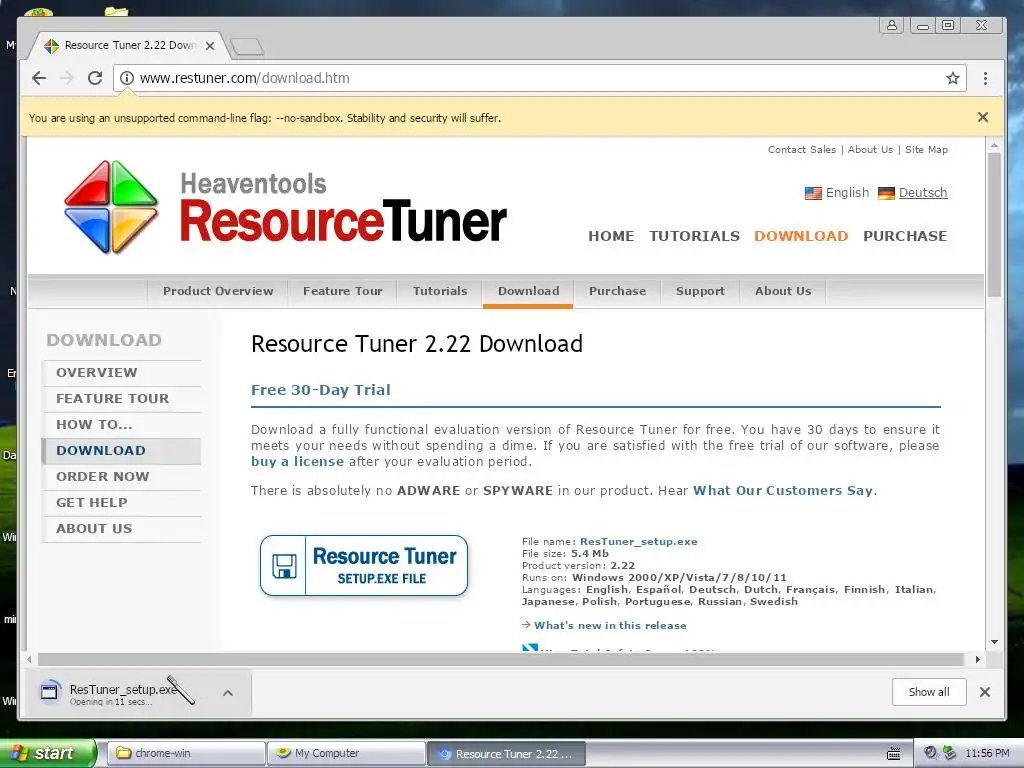Viewport: 1024px width, 768px height.
Task: Click the 'Free 30-Day Trial' heading
Action: tap(321, 390)
